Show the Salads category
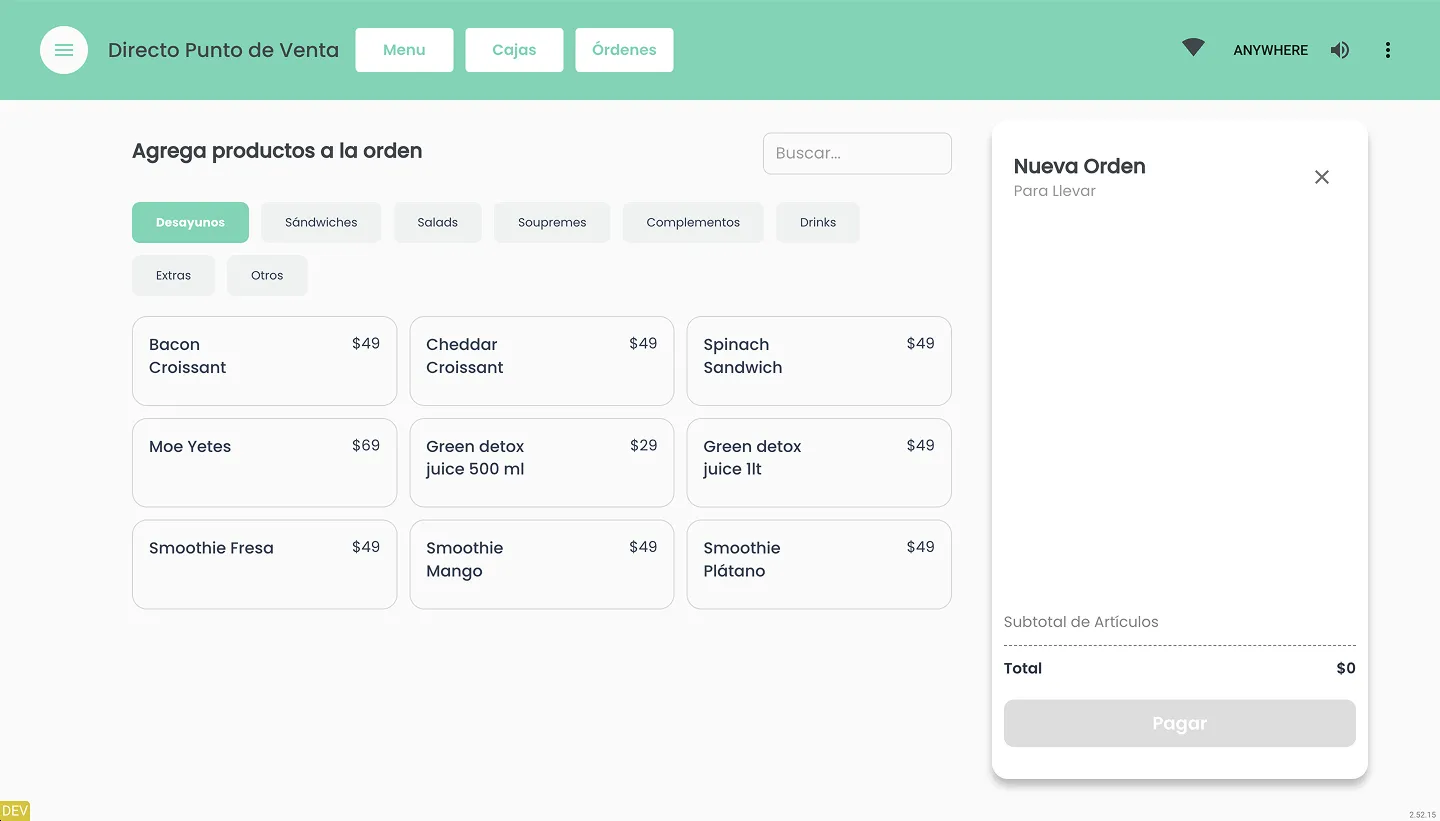The width and height of the screenshot is (1440, 821). tap(437, 222)
